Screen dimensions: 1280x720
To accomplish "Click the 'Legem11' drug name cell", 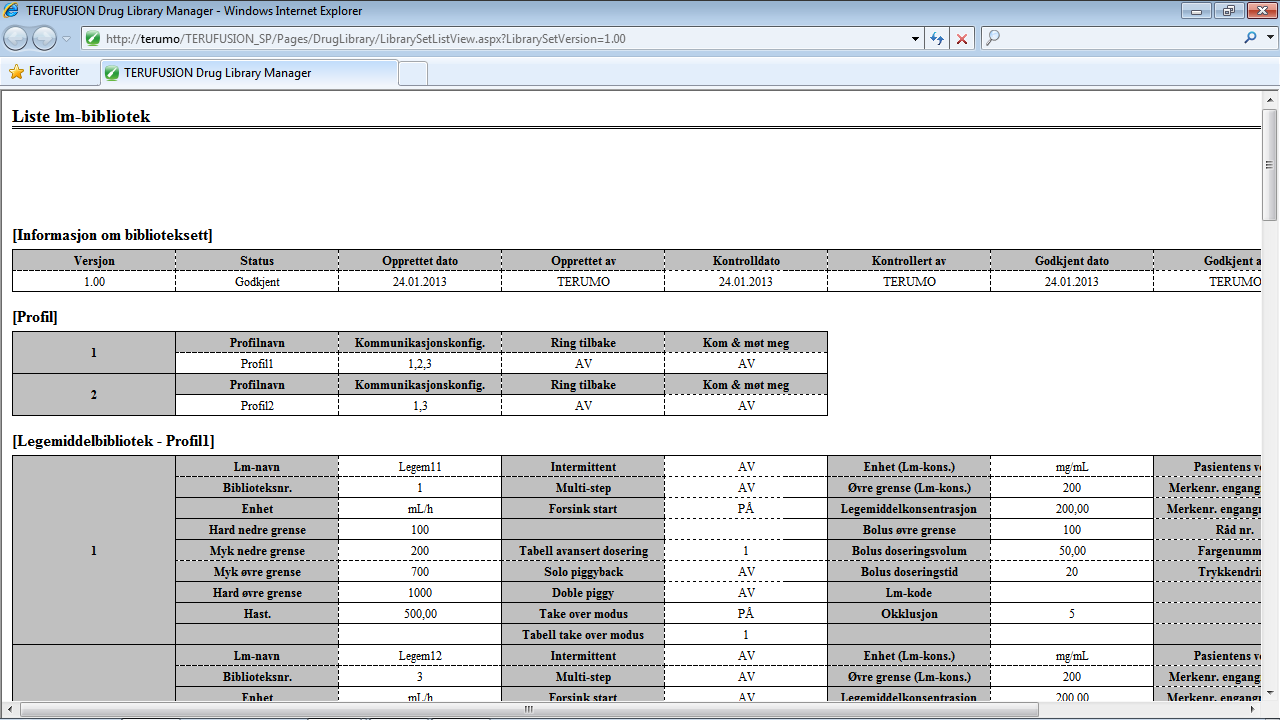I will (420, 467).
